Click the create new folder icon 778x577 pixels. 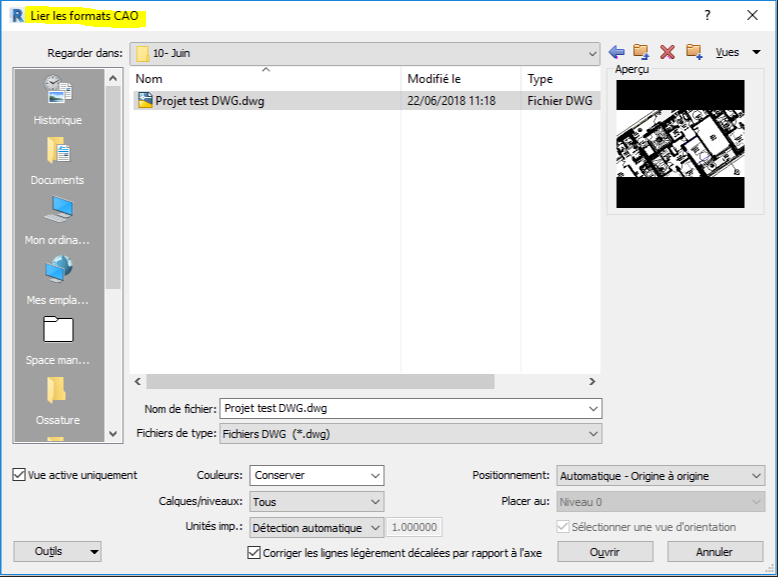point(693,52)
